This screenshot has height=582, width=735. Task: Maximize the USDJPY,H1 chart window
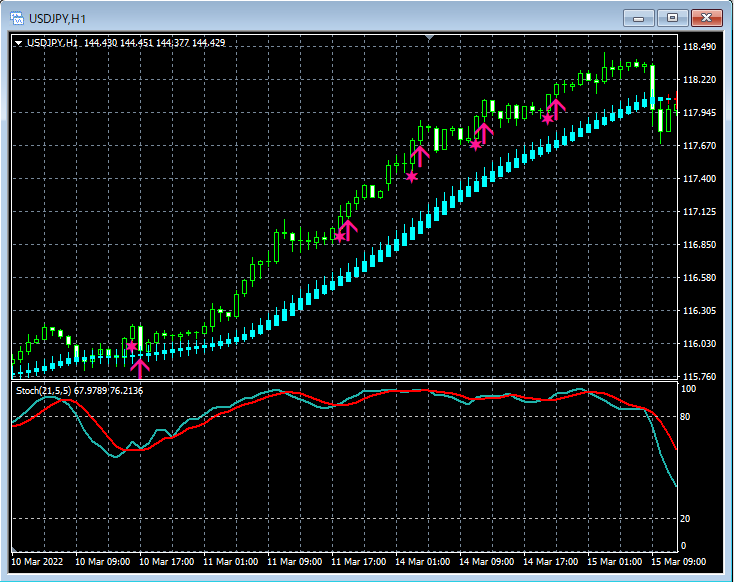[x=672, y=18]
